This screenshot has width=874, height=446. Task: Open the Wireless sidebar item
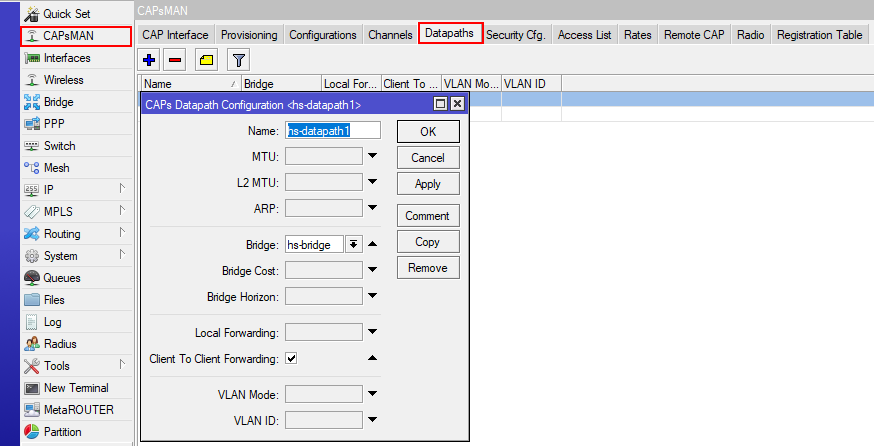(x=63, y=80)
